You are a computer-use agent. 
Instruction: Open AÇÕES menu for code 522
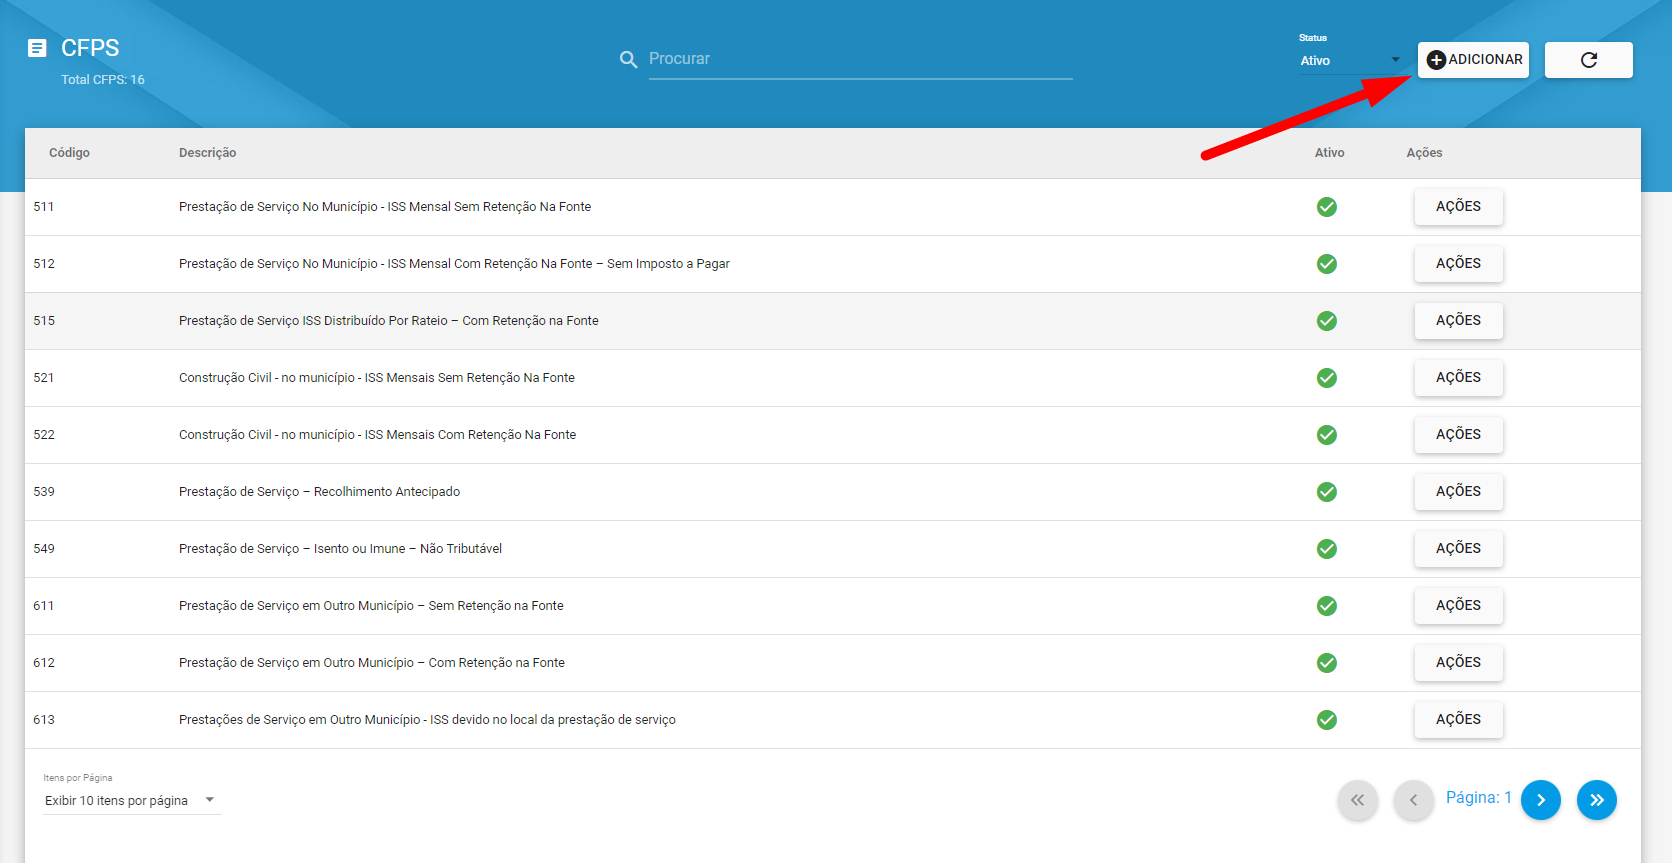point(1458,435)
